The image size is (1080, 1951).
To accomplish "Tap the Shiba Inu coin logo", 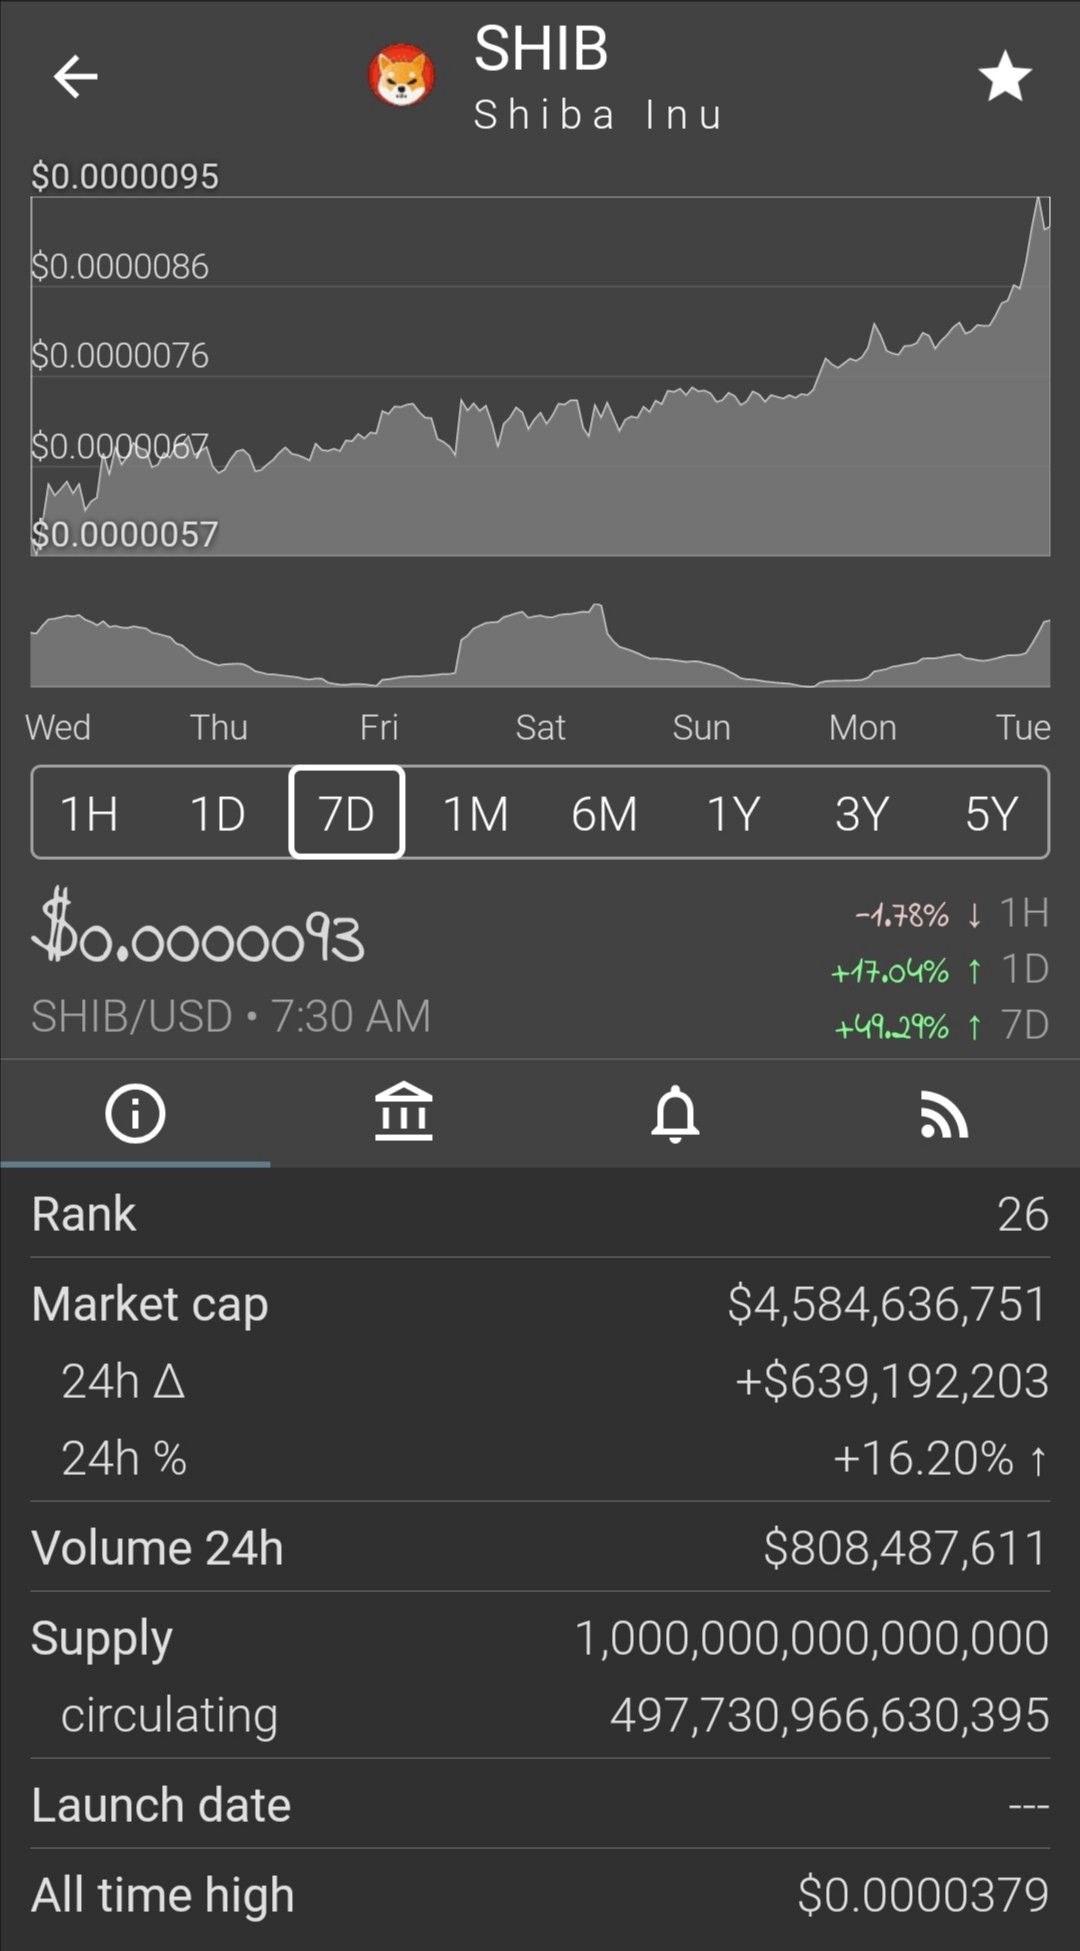I will click(x=402, y=76).
